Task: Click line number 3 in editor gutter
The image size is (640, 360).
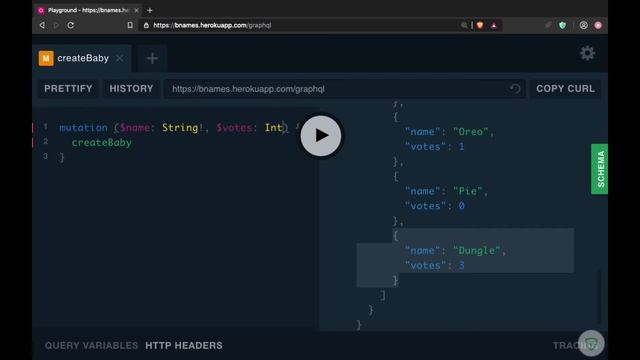Action: pyautogui.click(x=45, y=156)
